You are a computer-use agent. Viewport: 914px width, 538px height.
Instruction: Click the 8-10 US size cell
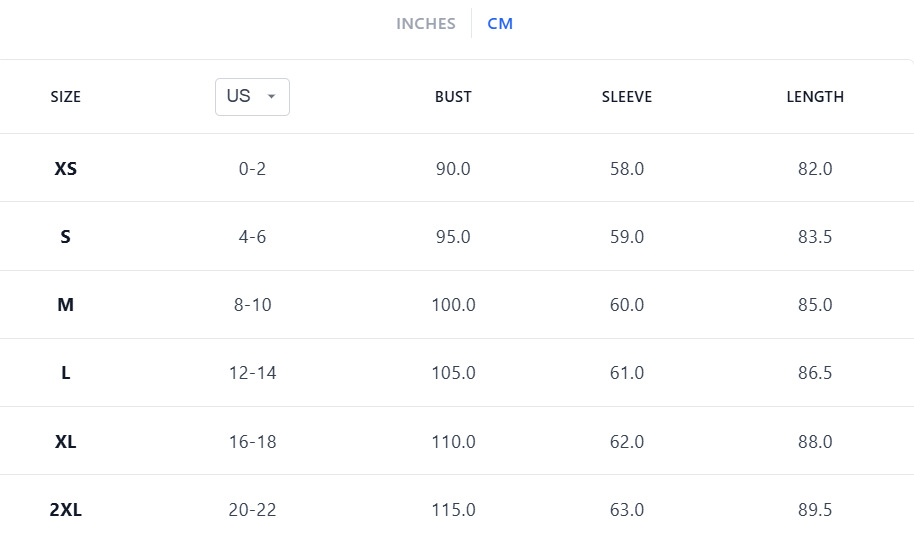click(x=252, y=305)
